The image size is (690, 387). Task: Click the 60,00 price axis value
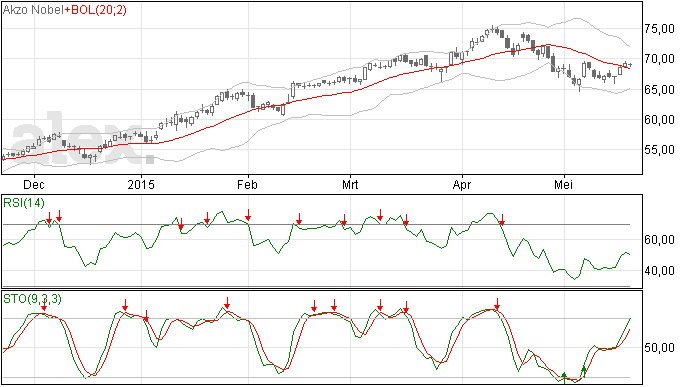pyautogui.click(x=659, y=120)
